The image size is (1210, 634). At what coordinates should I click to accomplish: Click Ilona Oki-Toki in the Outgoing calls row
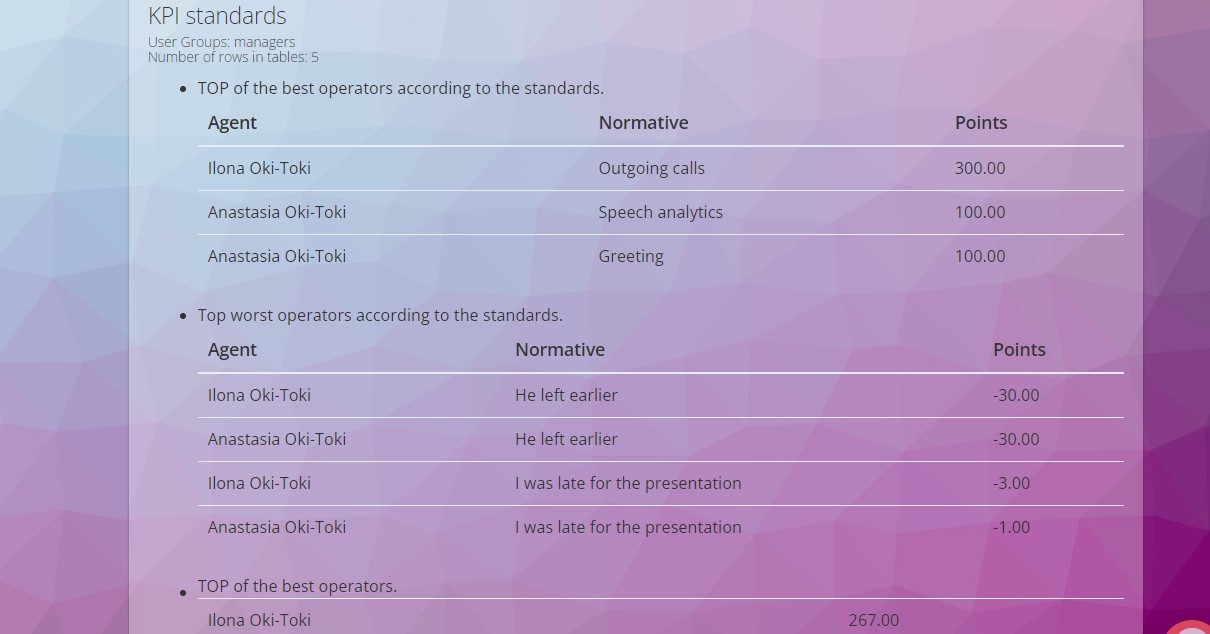point(259,168)
